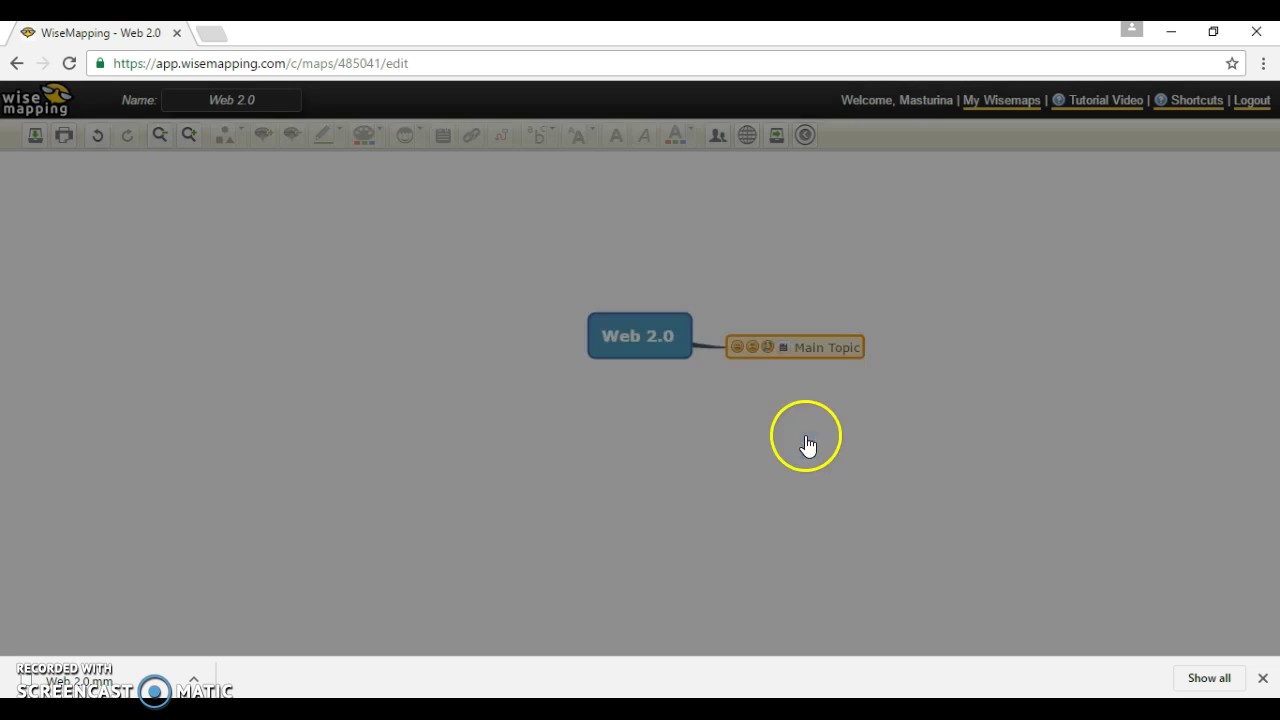Screen dimensions: 1280x720
Task: Click the Add Link chain icon
Action: 471,135
